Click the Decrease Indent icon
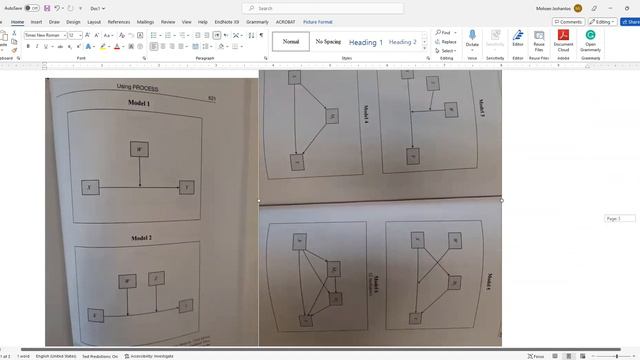The image size is (640, 360). [x=198, y=36]
